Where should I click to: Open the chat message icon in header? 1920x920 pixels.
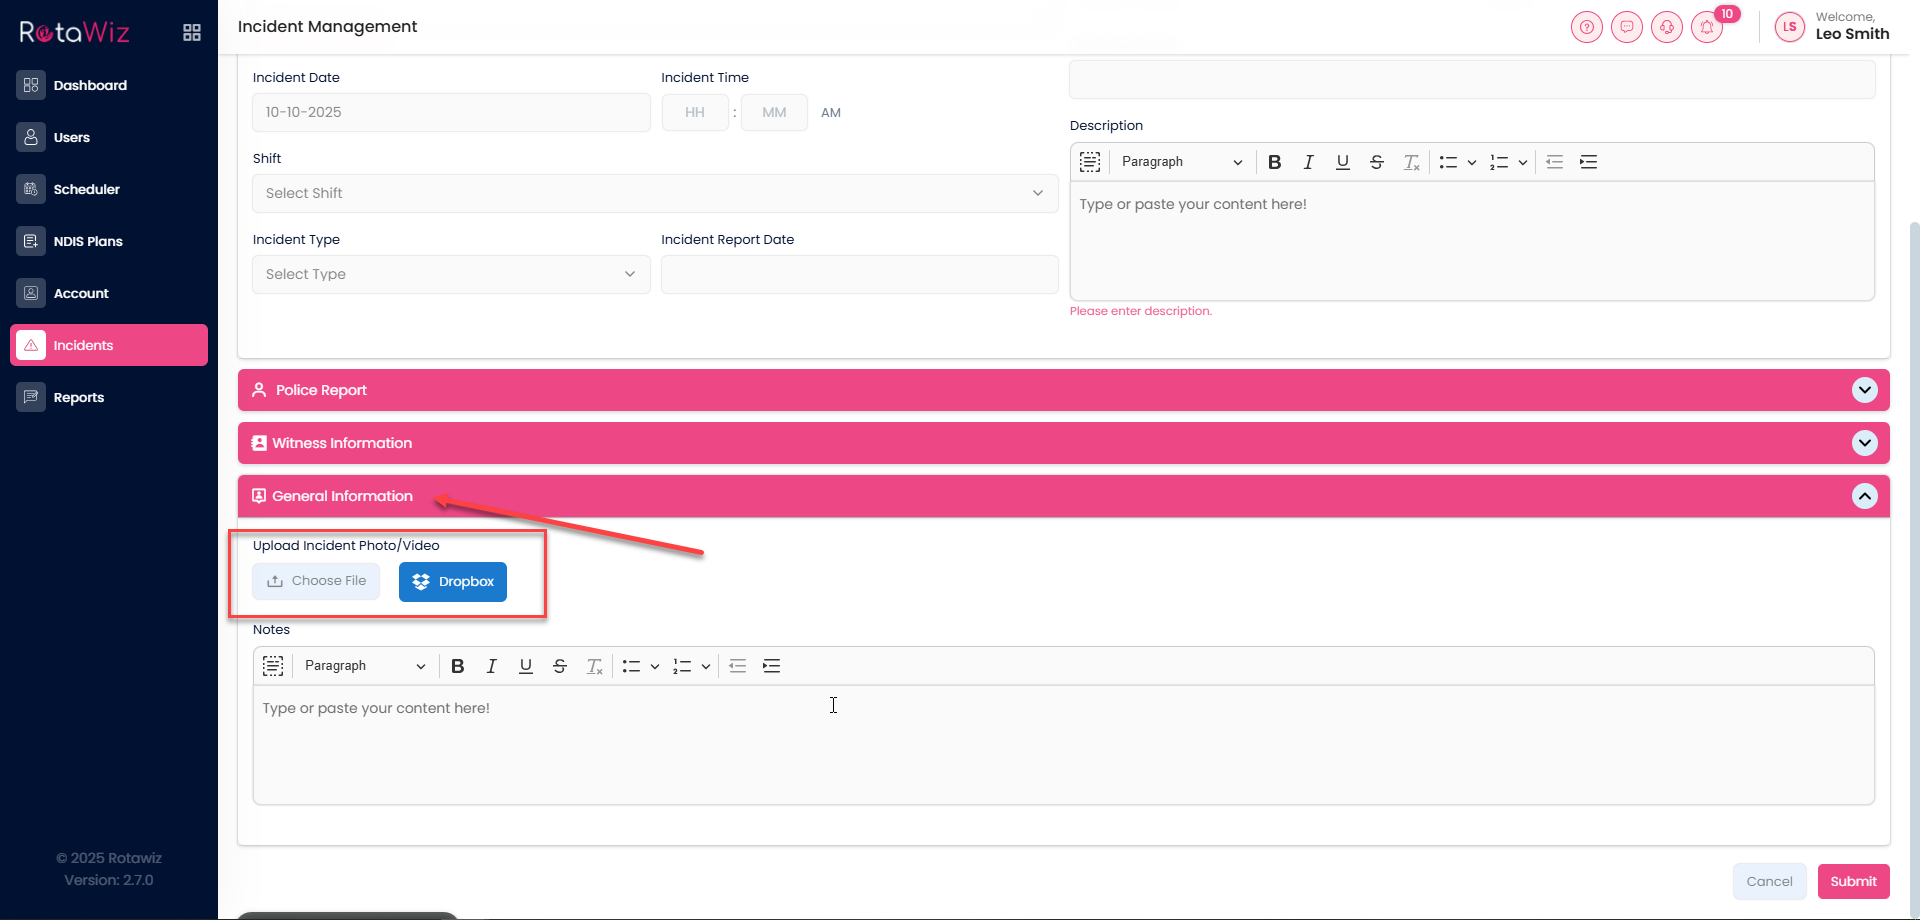click(1627, 27)
